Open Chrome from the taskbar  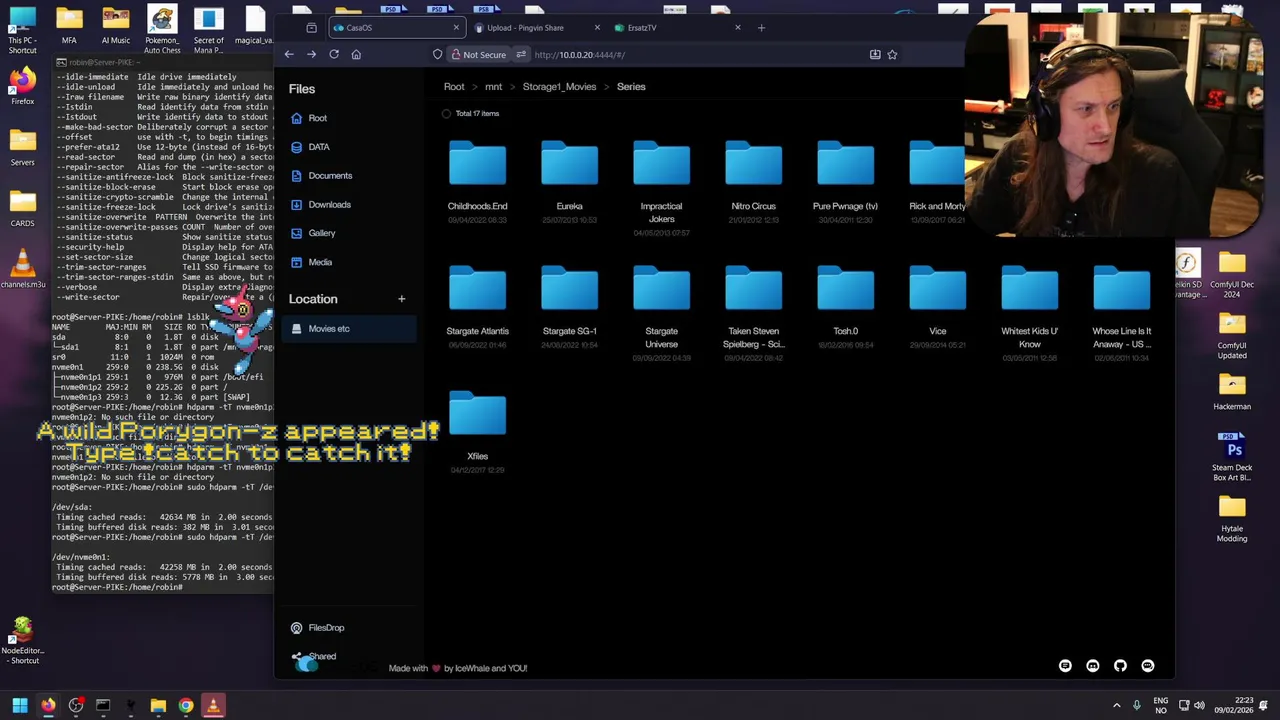[x=185, y=706]
